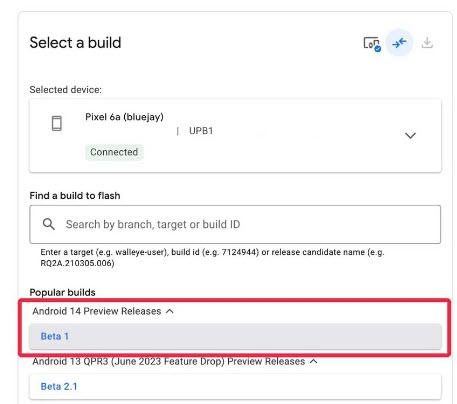Click the phone icon beside Pixel 6a

(57, 123)
